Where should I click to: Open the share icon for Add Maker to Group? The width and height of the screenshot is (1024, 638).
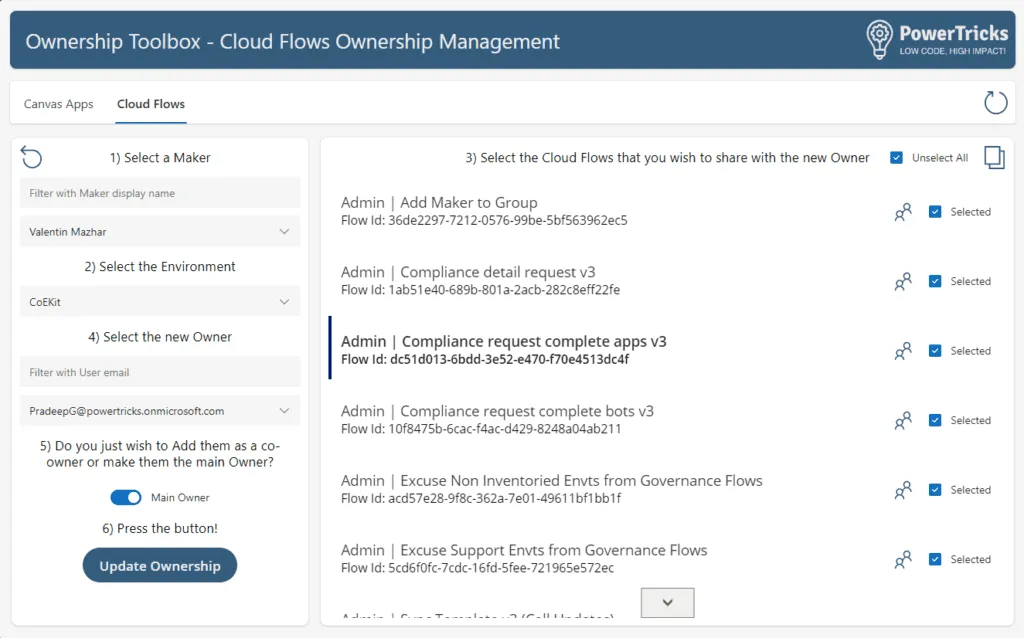tap(903, 212)
